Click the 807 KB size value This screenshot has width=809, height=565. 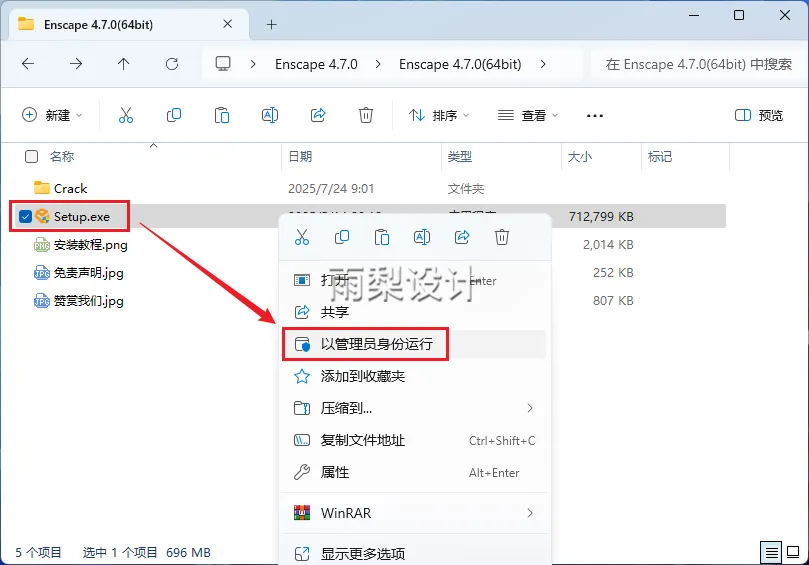(613, 300)
